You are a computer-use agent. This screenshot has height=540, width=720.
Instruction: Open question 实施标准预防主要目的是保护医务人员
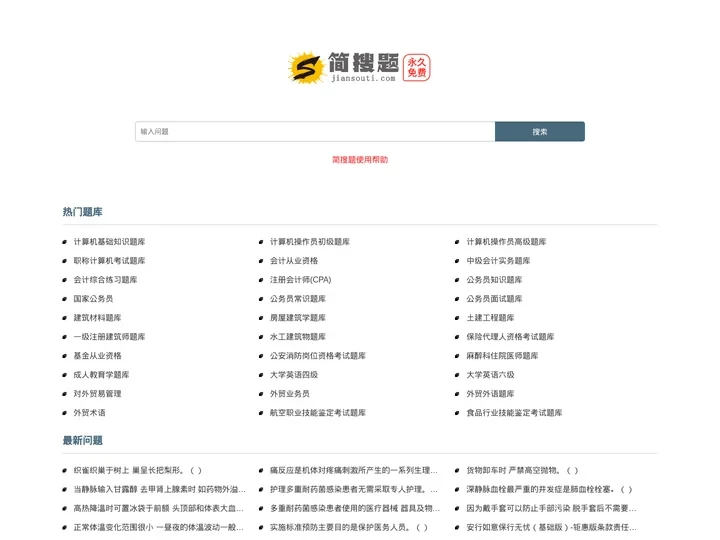(349, 527)
